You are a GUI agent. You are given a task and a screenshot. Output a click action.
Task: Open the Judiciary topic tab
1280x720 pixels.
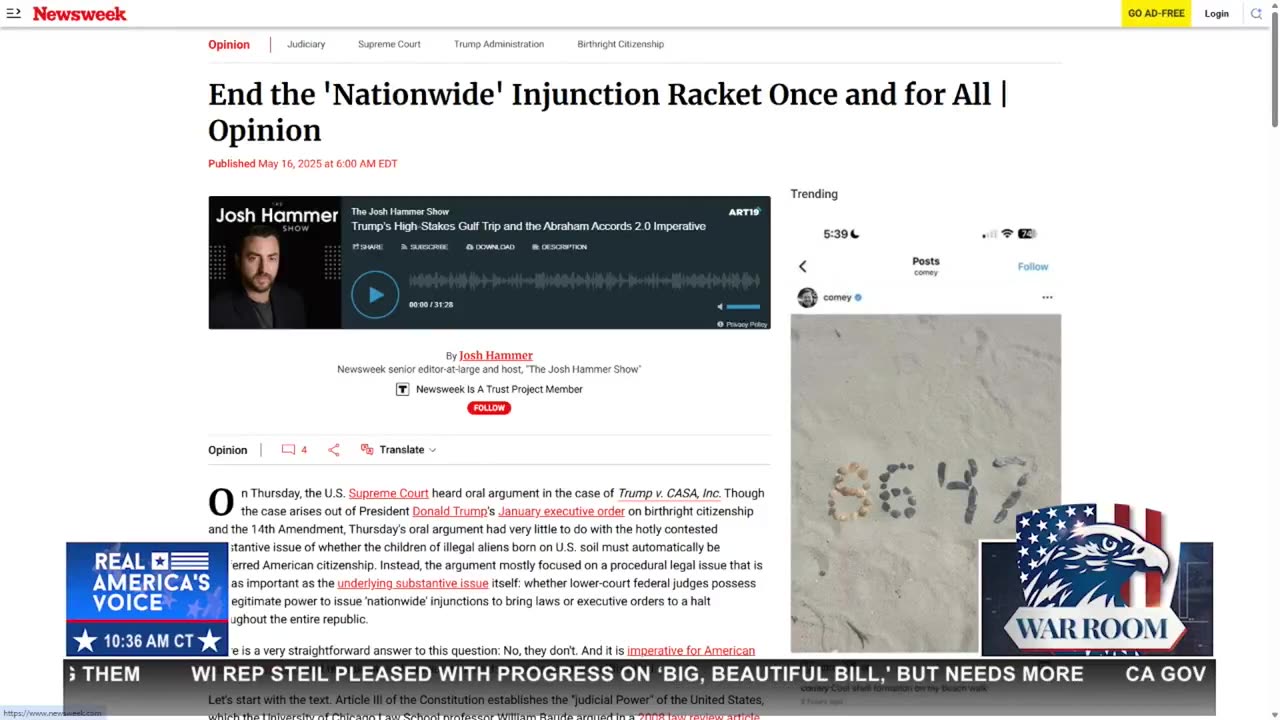click(306, 44)
